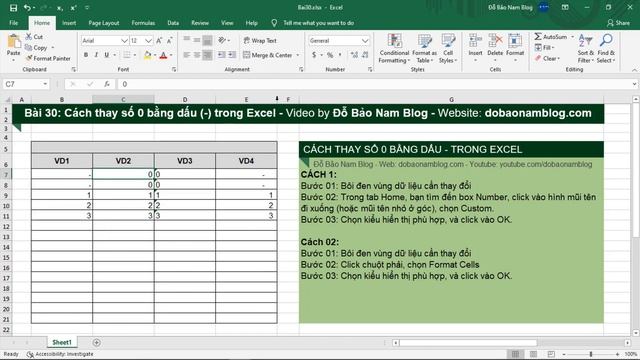Switch to the Page Layout tab
The height and width of the screenshot is (360, 640).
[x=104, y=23]
